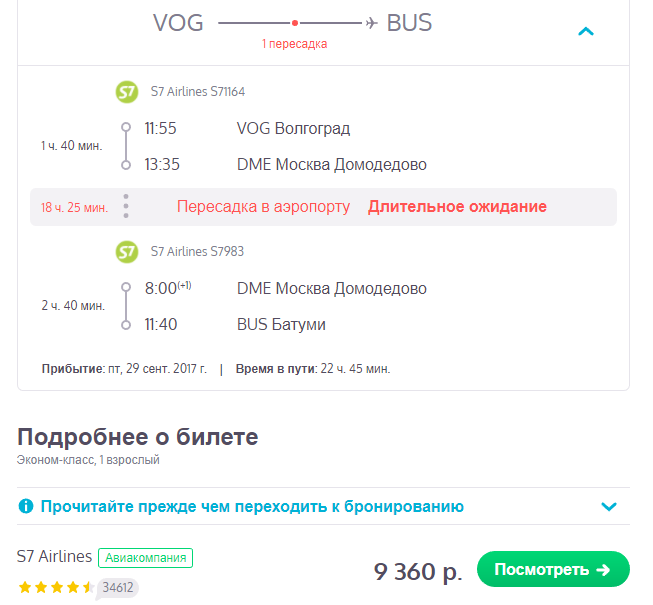The width and height of the screenshot is (653, 605).
Task: Select the 'VOG Волгоград' departure row
Action: tap(293, 128)
